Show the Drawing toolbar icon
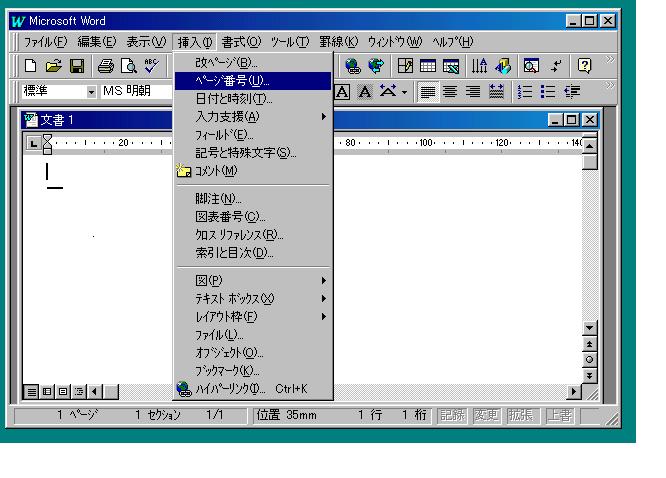 point(503,66)
